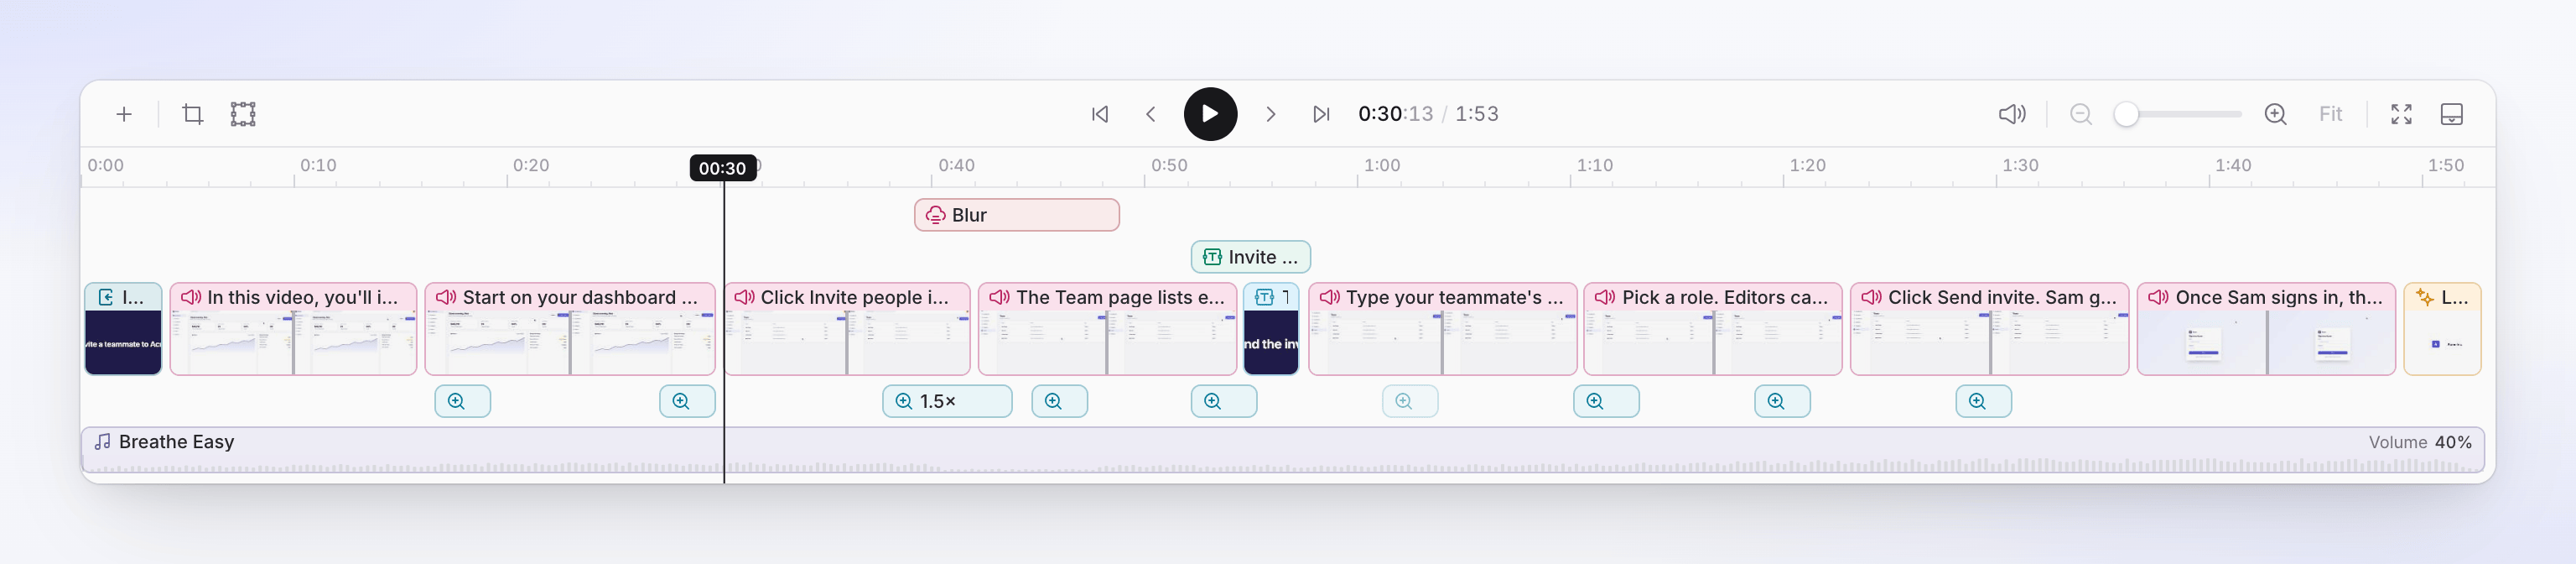The image size is (2576, 564).
Task: Click the 1:30 mark on ruler
Action: click(2020, 165)
